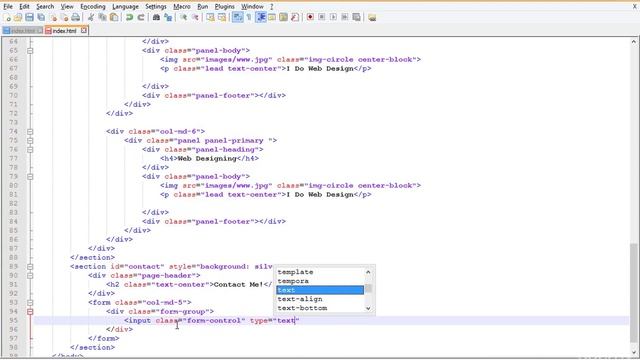Viewport: 640px width, 360px height.
Task: Open the Plugins menu
Action: [x=224, y=7]
